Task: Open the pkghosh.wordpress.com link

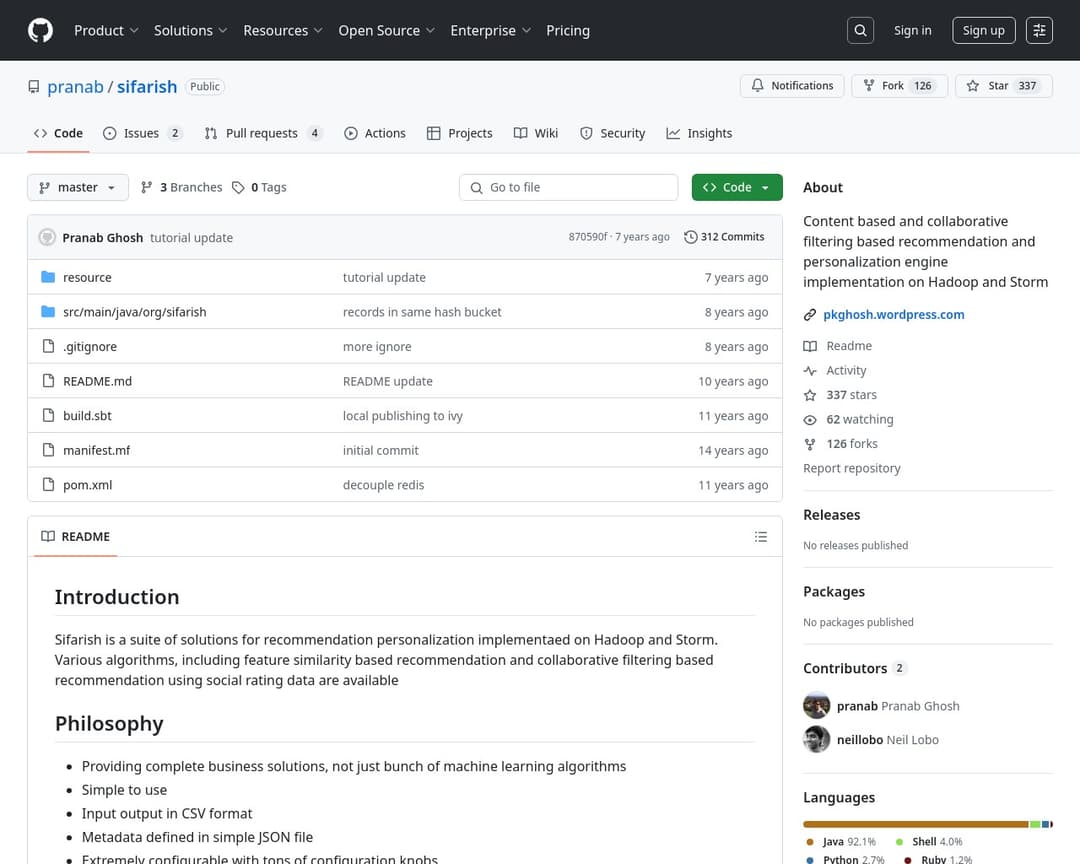Action: pos(893,314)
